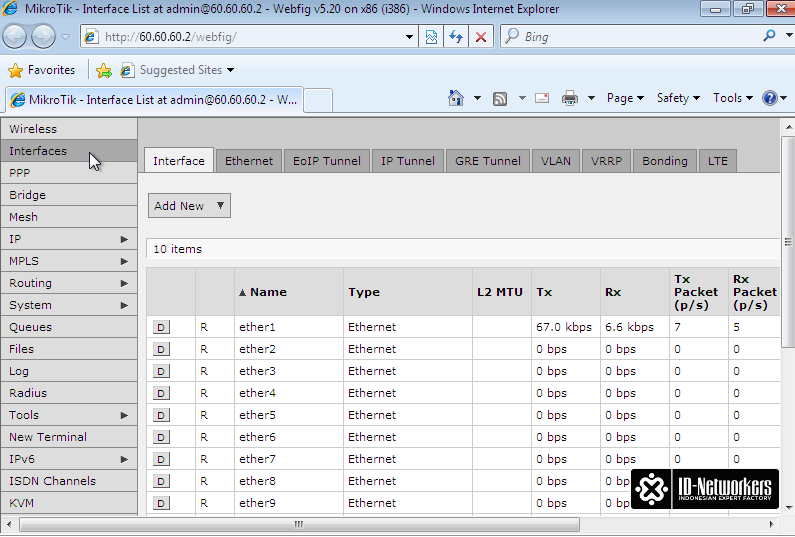Open Wireless in the sidebar menu

pyautogui.click(x=69, y=129)
